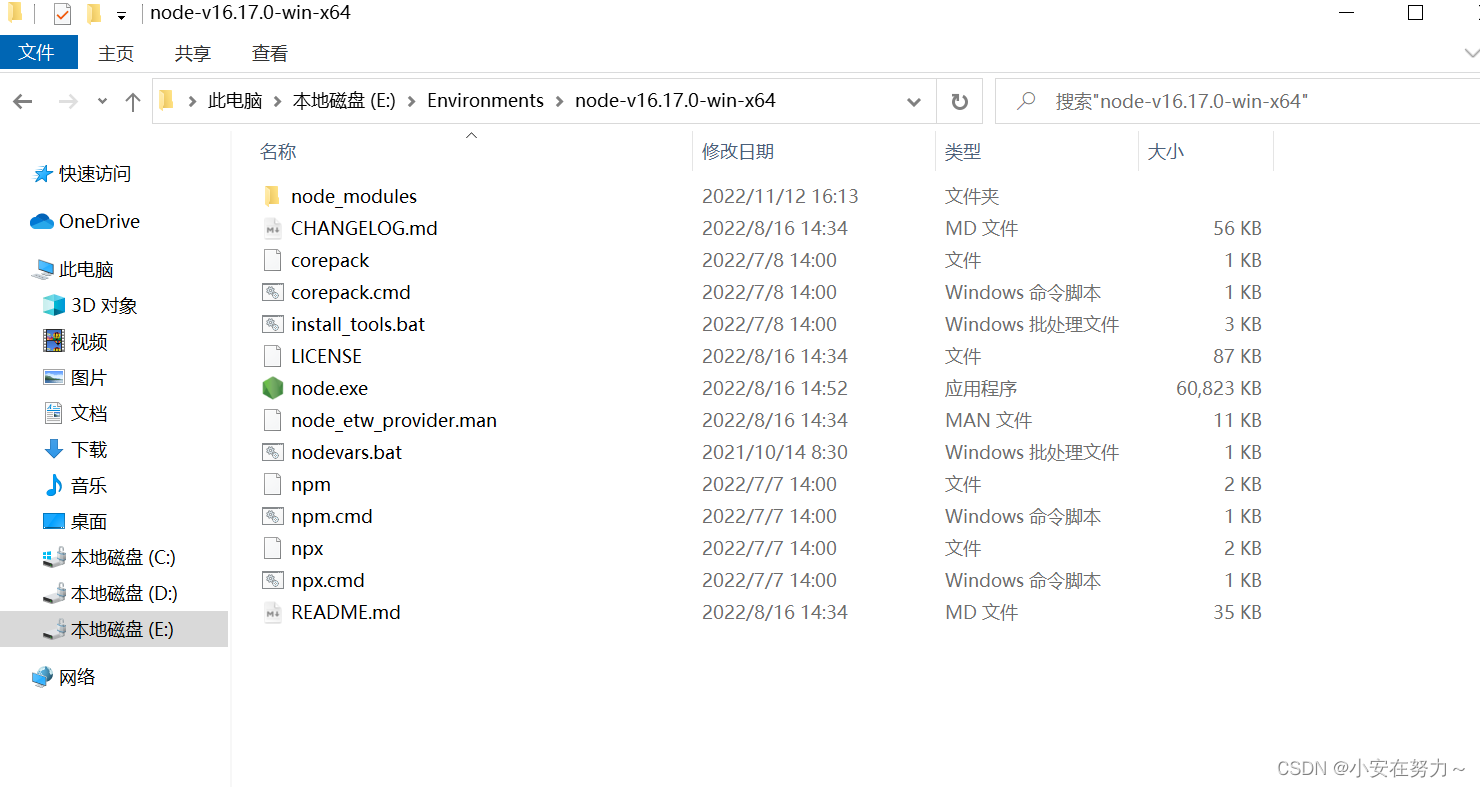Click the 56 KB size value
The image size is (1480, 787).
pos(1238,229)
